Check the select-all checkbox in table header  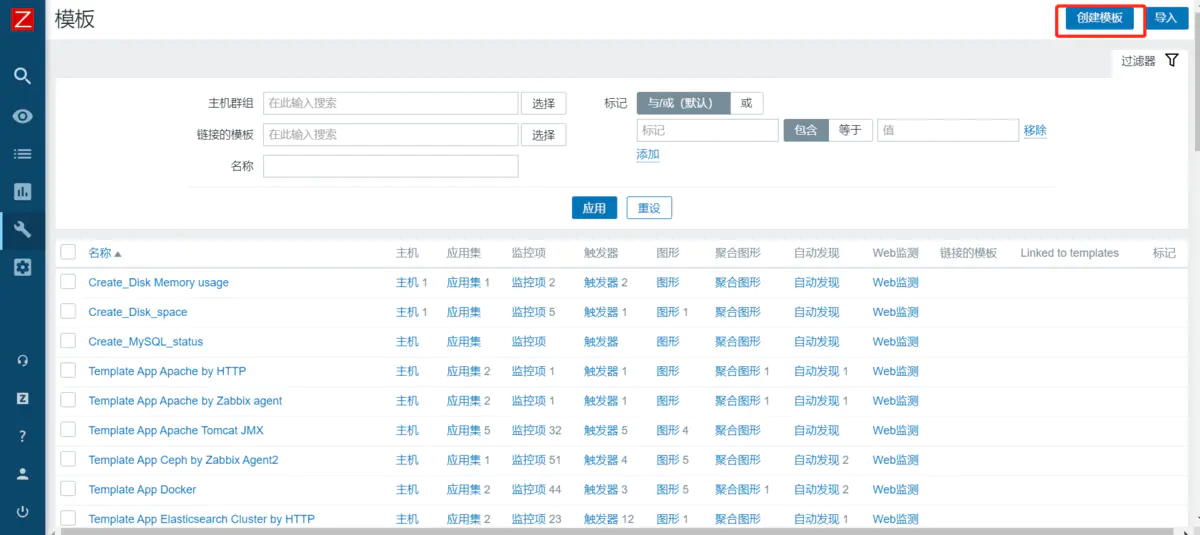(x=68, y=252)
